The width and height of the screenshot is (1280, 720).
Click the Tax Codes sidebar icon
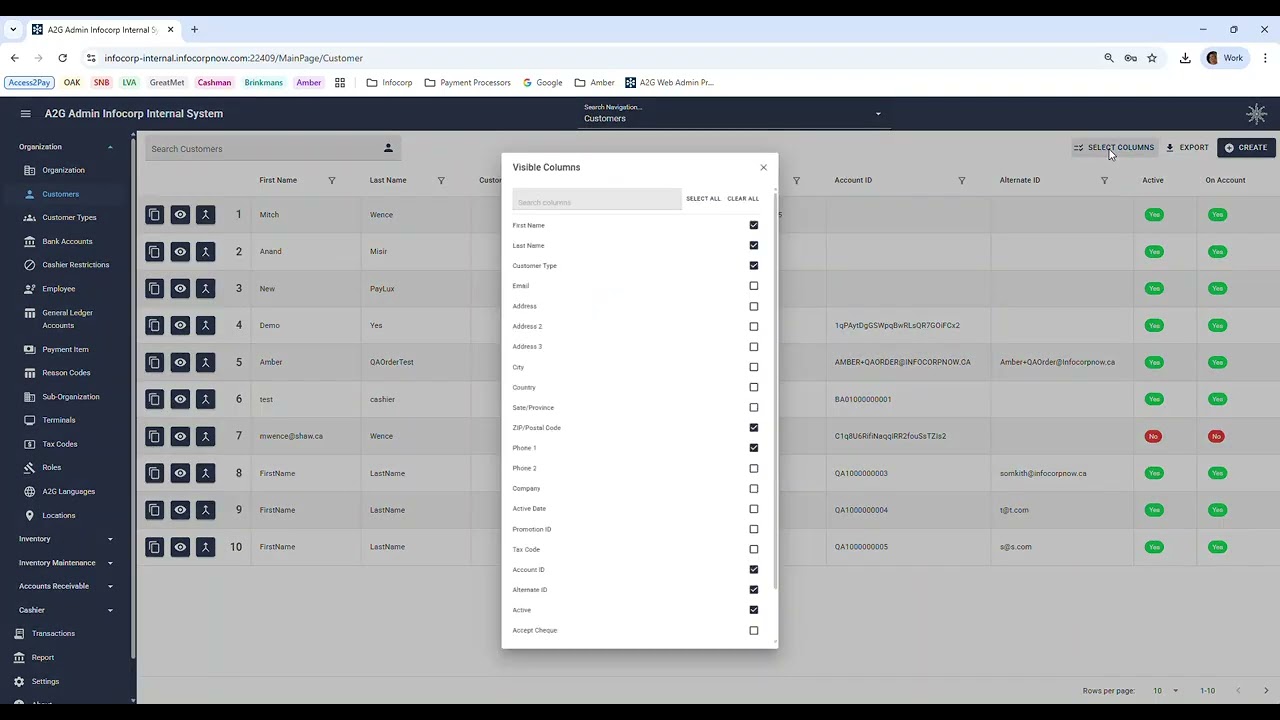click(30, 444)
